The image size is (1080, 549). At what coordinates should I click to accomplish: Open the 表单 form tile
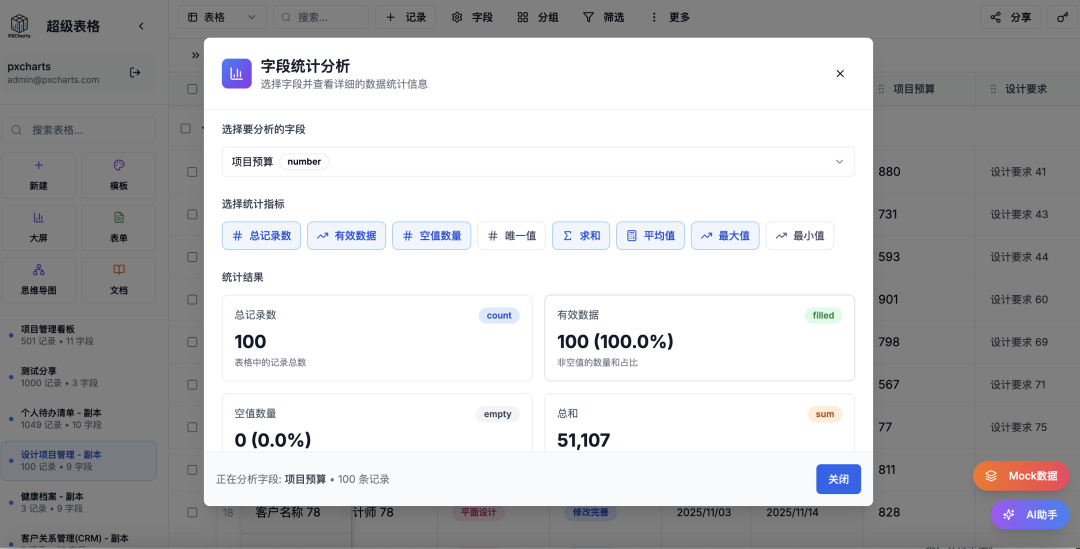click(x=118, y=227)
